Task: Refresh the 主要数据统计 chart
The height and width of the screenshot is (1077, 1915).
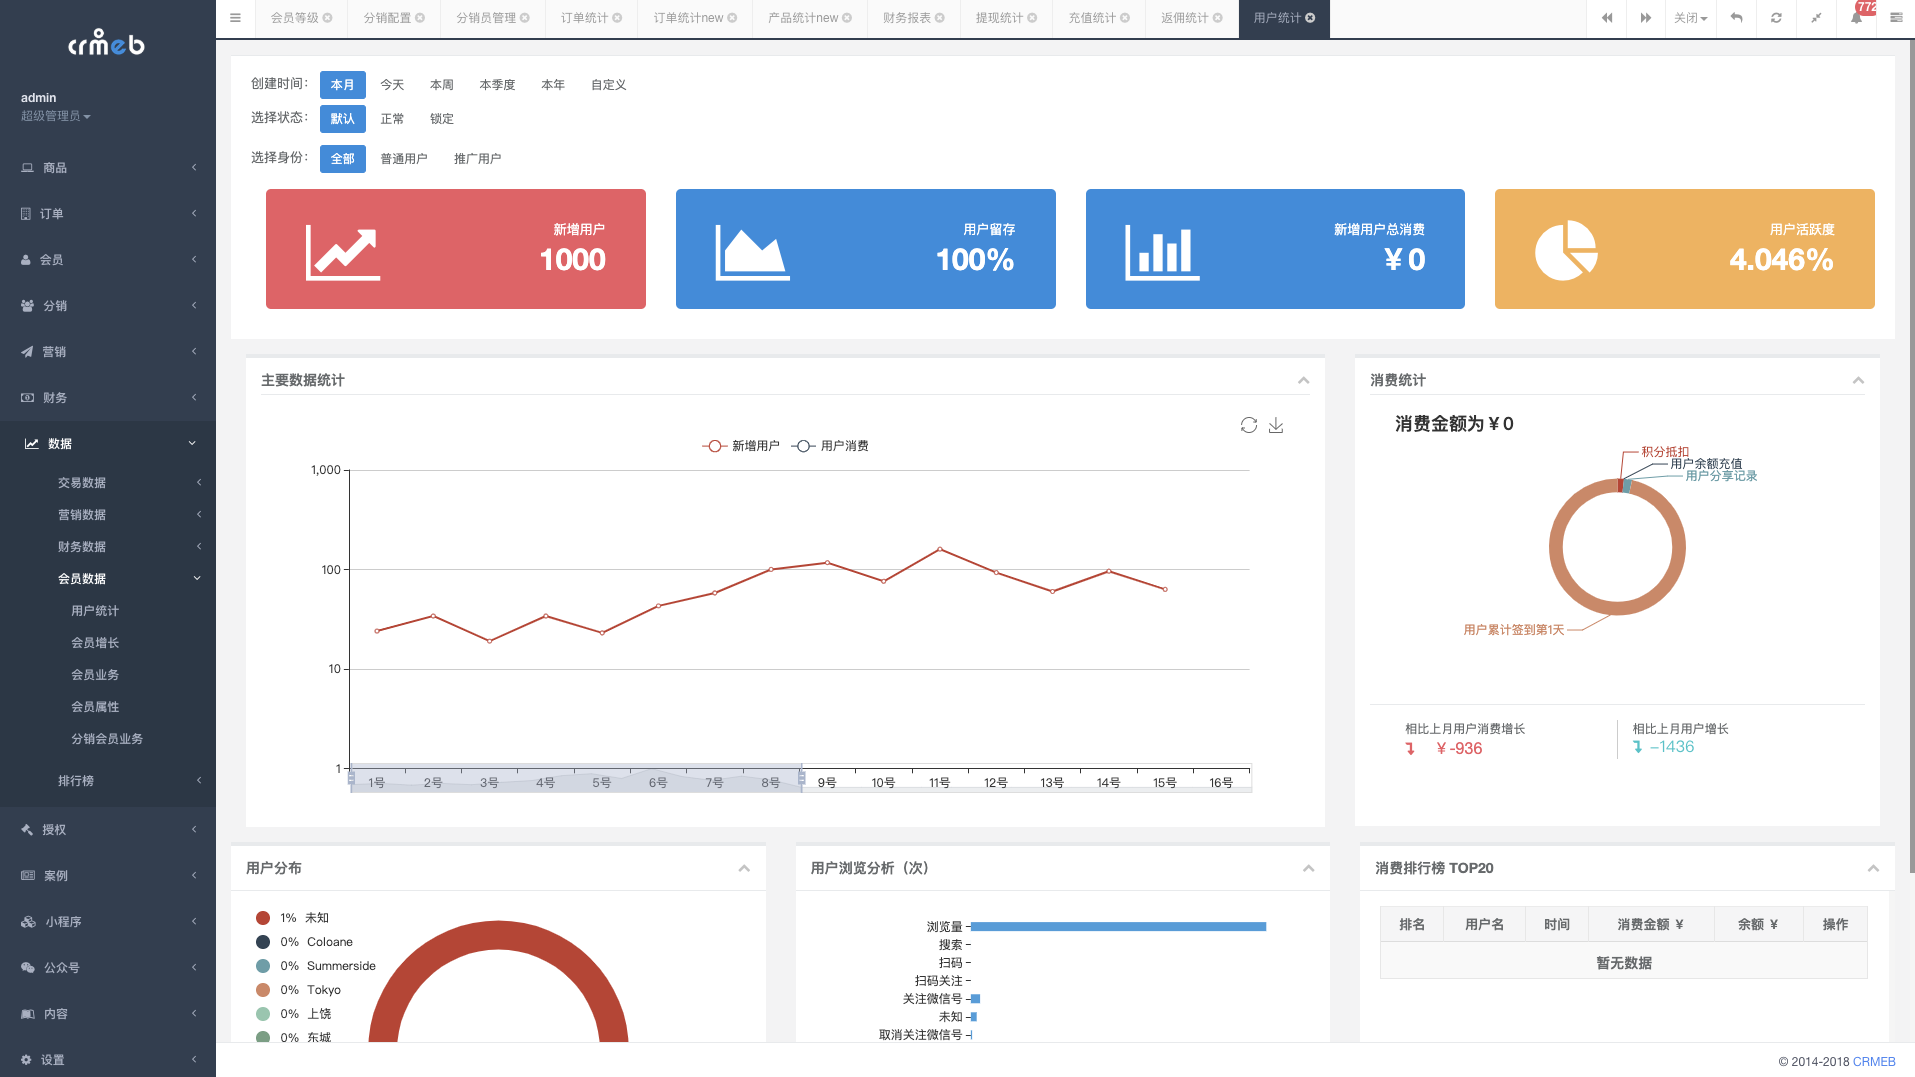Action: coord(1248,425)
